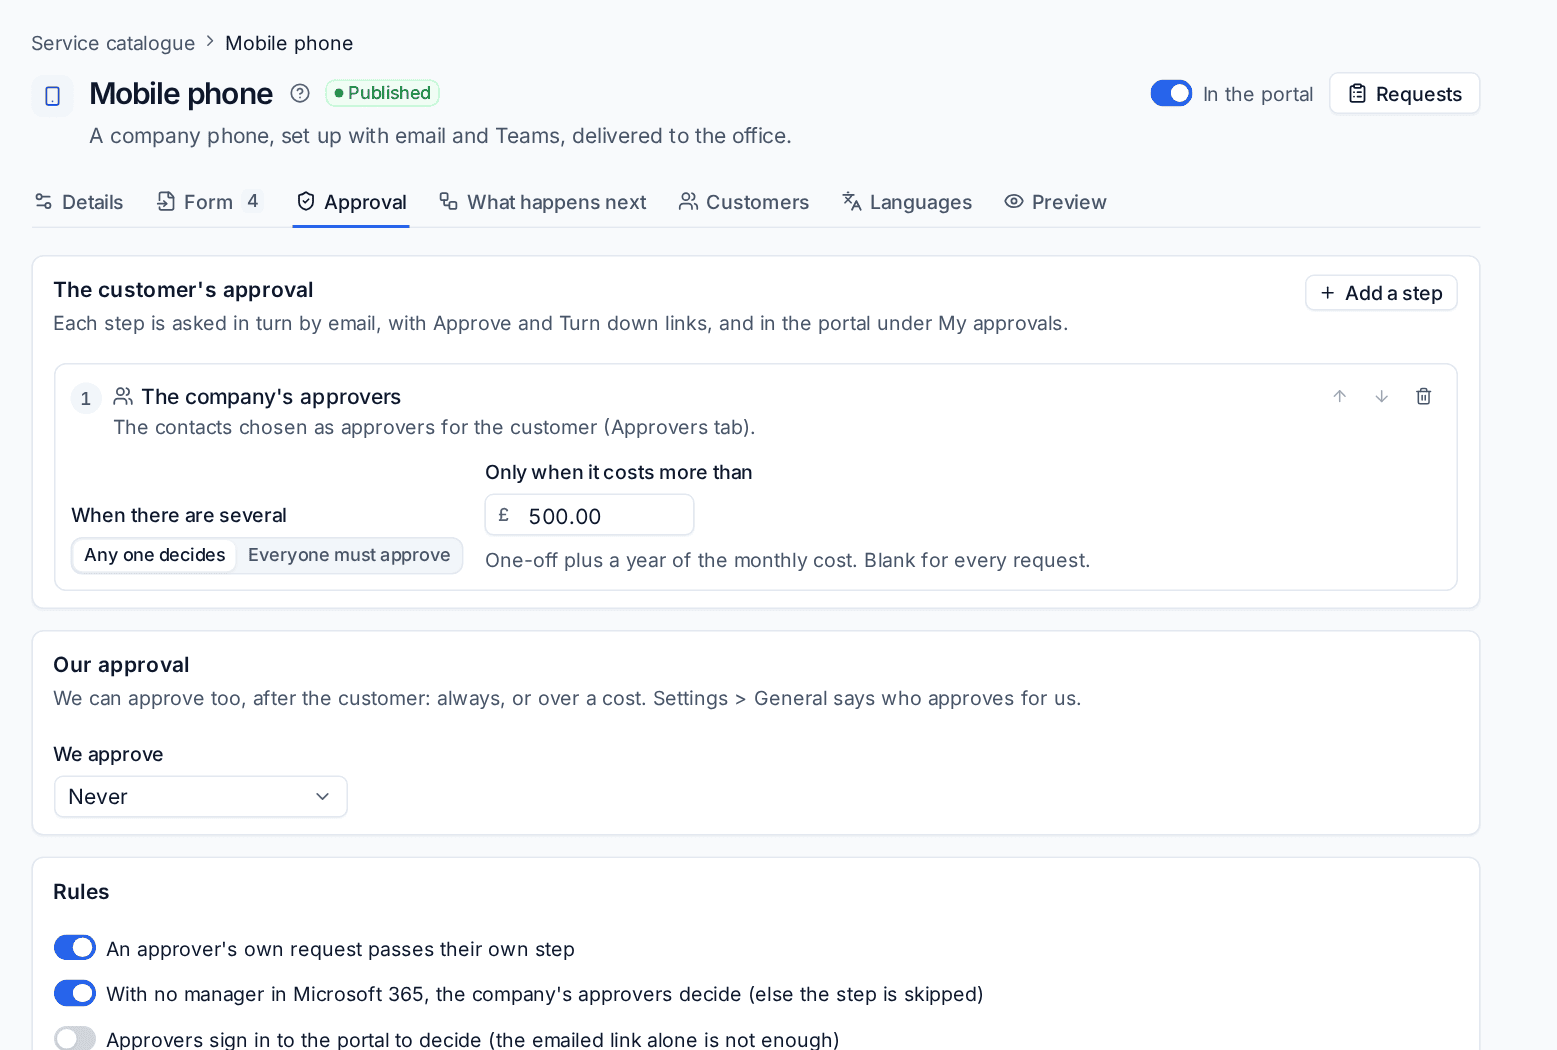Open the Details tab
This screenshot has width=1557, height=1050.
point(78,202)
